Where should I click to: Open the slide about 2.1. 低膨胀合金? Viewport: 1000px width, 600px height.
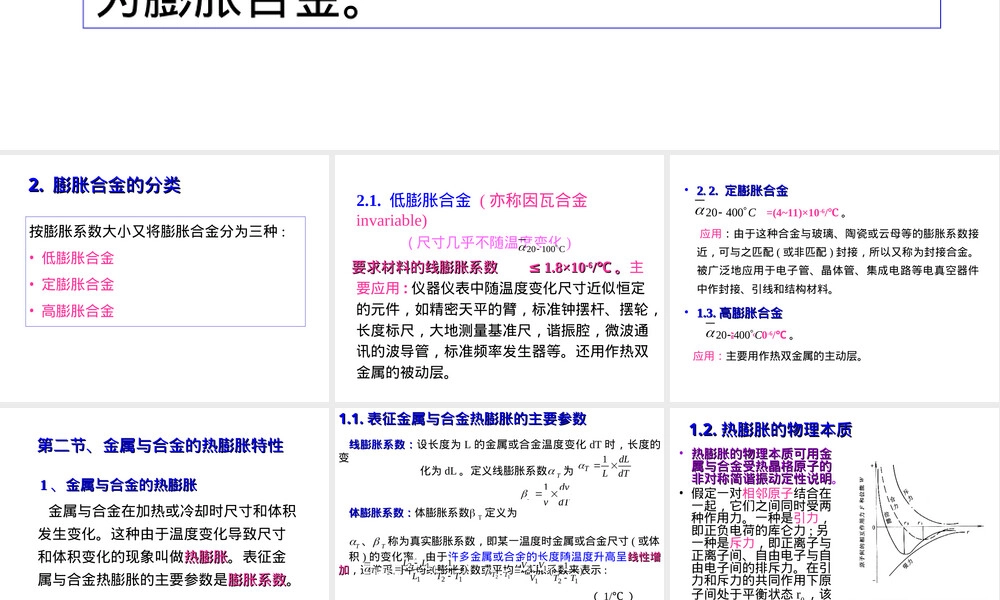(499, 278)
